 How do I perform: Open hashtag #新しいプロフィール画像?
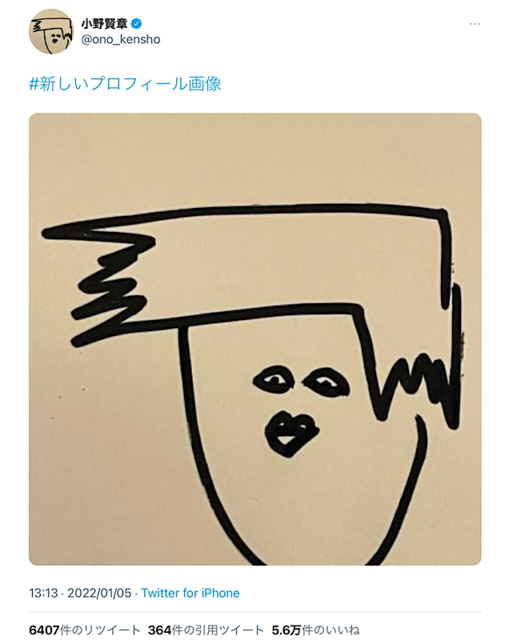click(125, 84)
